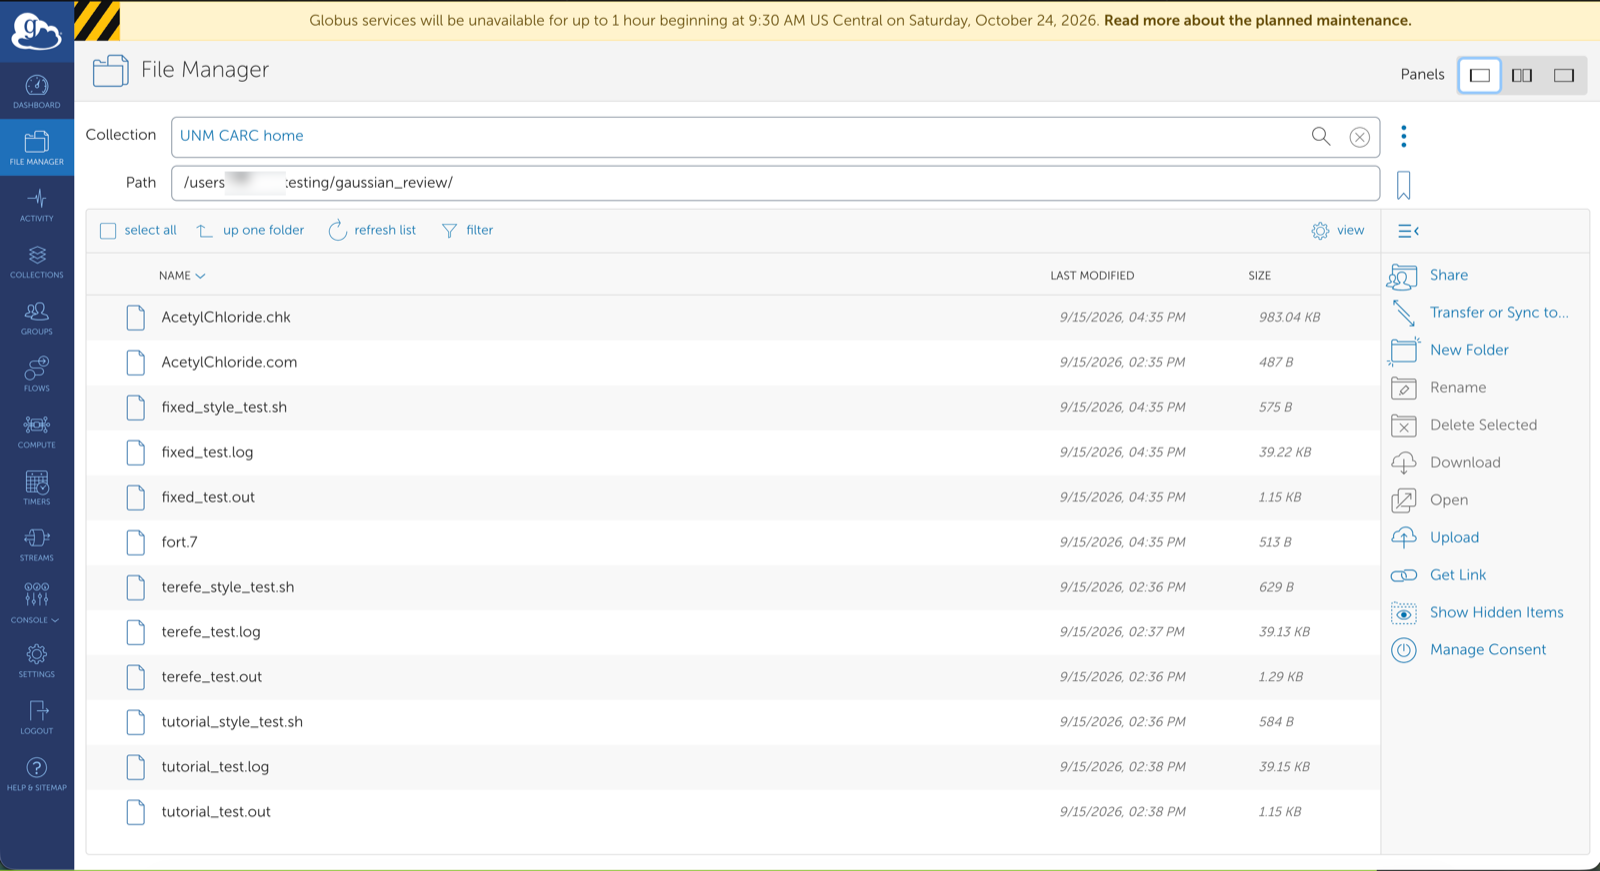Open Groups sidebar icon
Image resolution: width=1600 pixels, height=871 pixels.
point(37,318)
